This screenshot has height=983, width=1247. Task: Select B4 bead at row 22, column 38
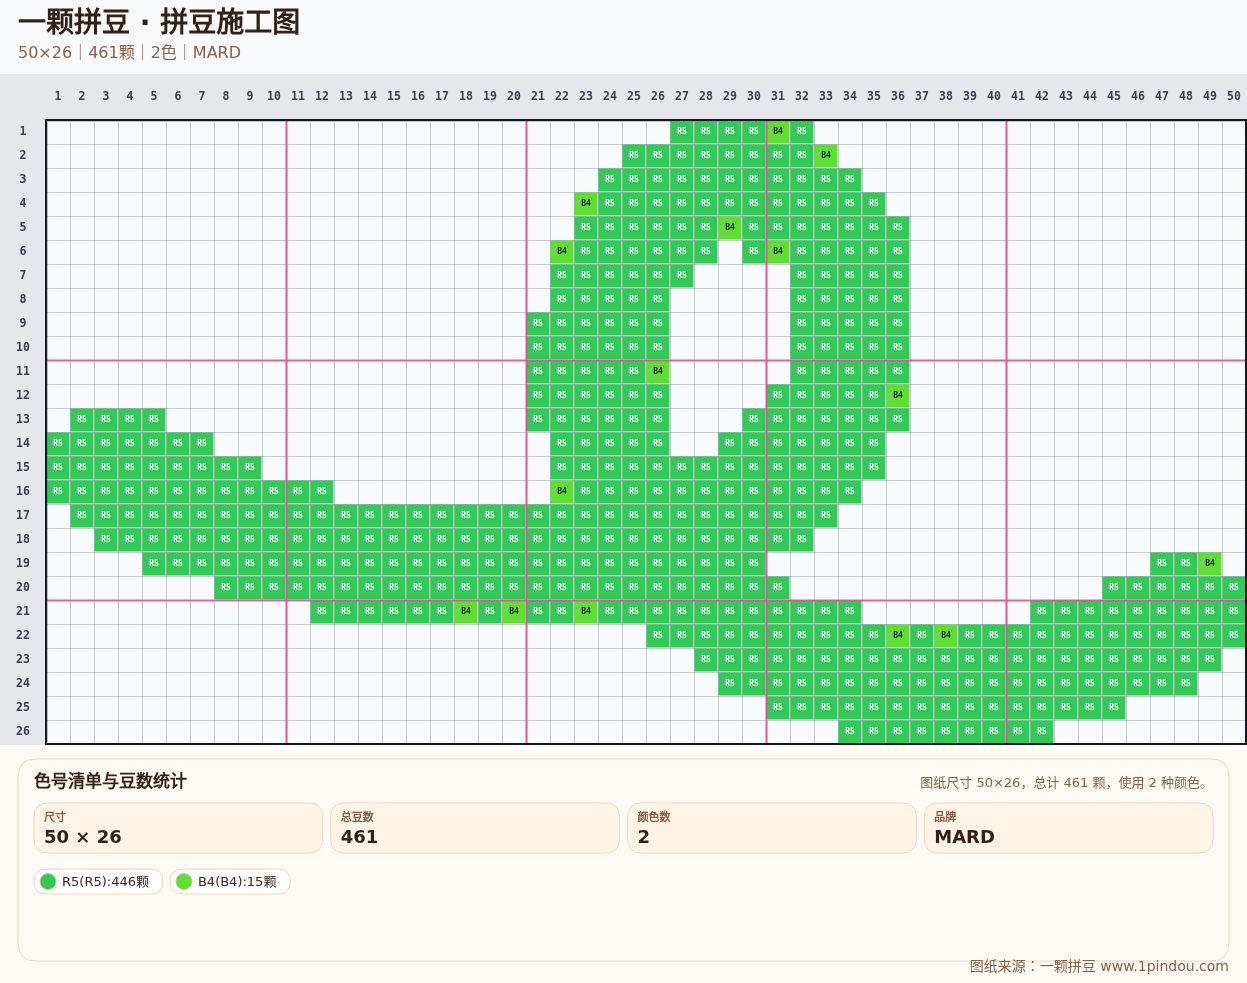click(x=946, y=635)
